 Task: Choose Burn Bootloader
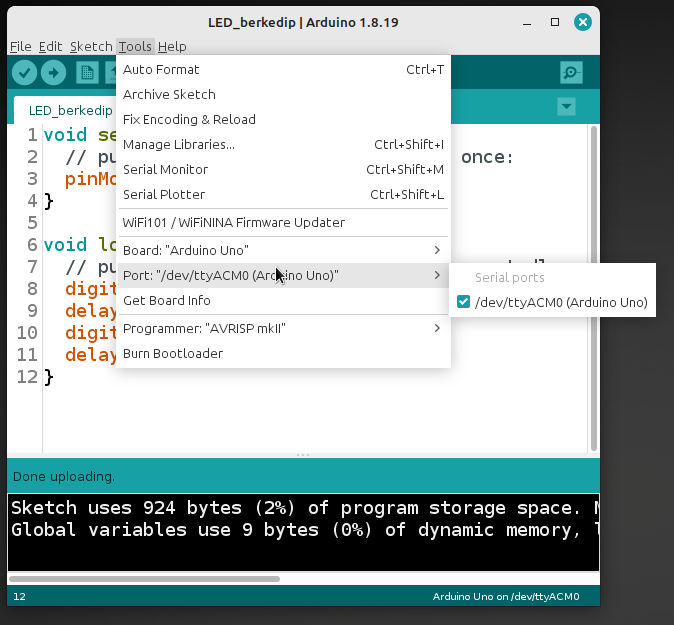point(283,353)
